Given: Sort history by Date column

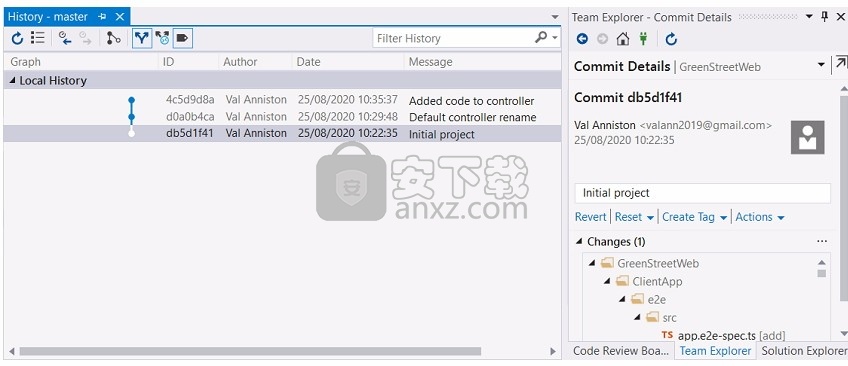Looking at the screenshot, I should point(348,62).
